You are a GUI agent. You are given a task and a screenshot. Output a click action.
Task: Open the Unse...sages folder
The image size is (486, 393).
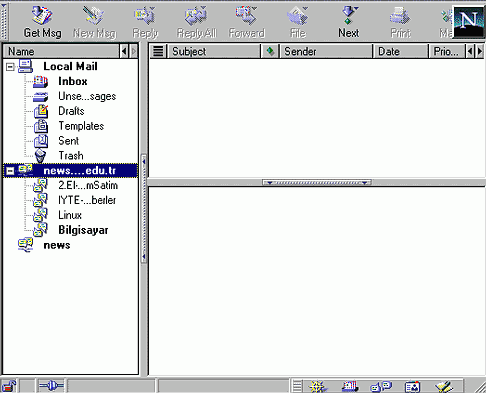pyautogui.click(x=87, y=96)
